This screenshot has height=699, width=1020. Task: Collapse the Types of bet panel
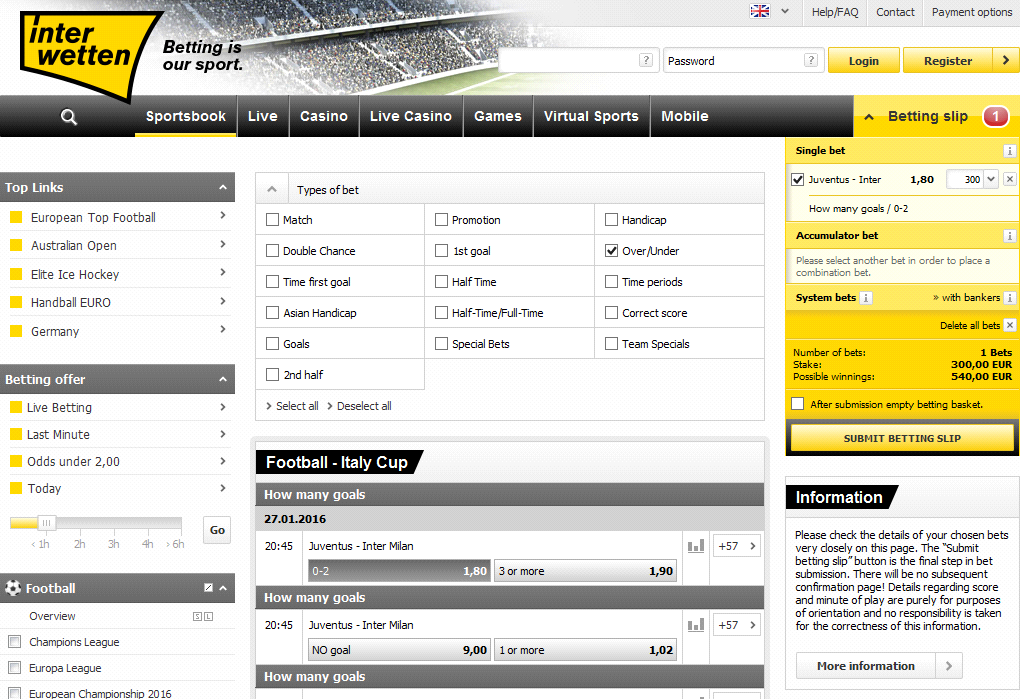click(x=272, y=189)
